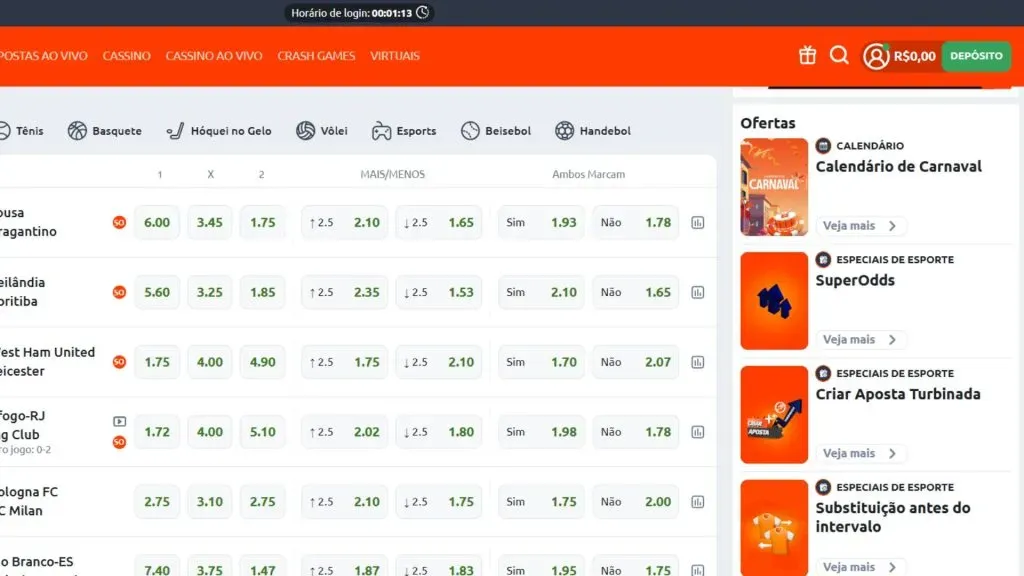Expand Veja mais under Criar Aposta Turbinada
Image resolution: width=1024 pixels, height=576 pixels.
[x=860, y=454]
